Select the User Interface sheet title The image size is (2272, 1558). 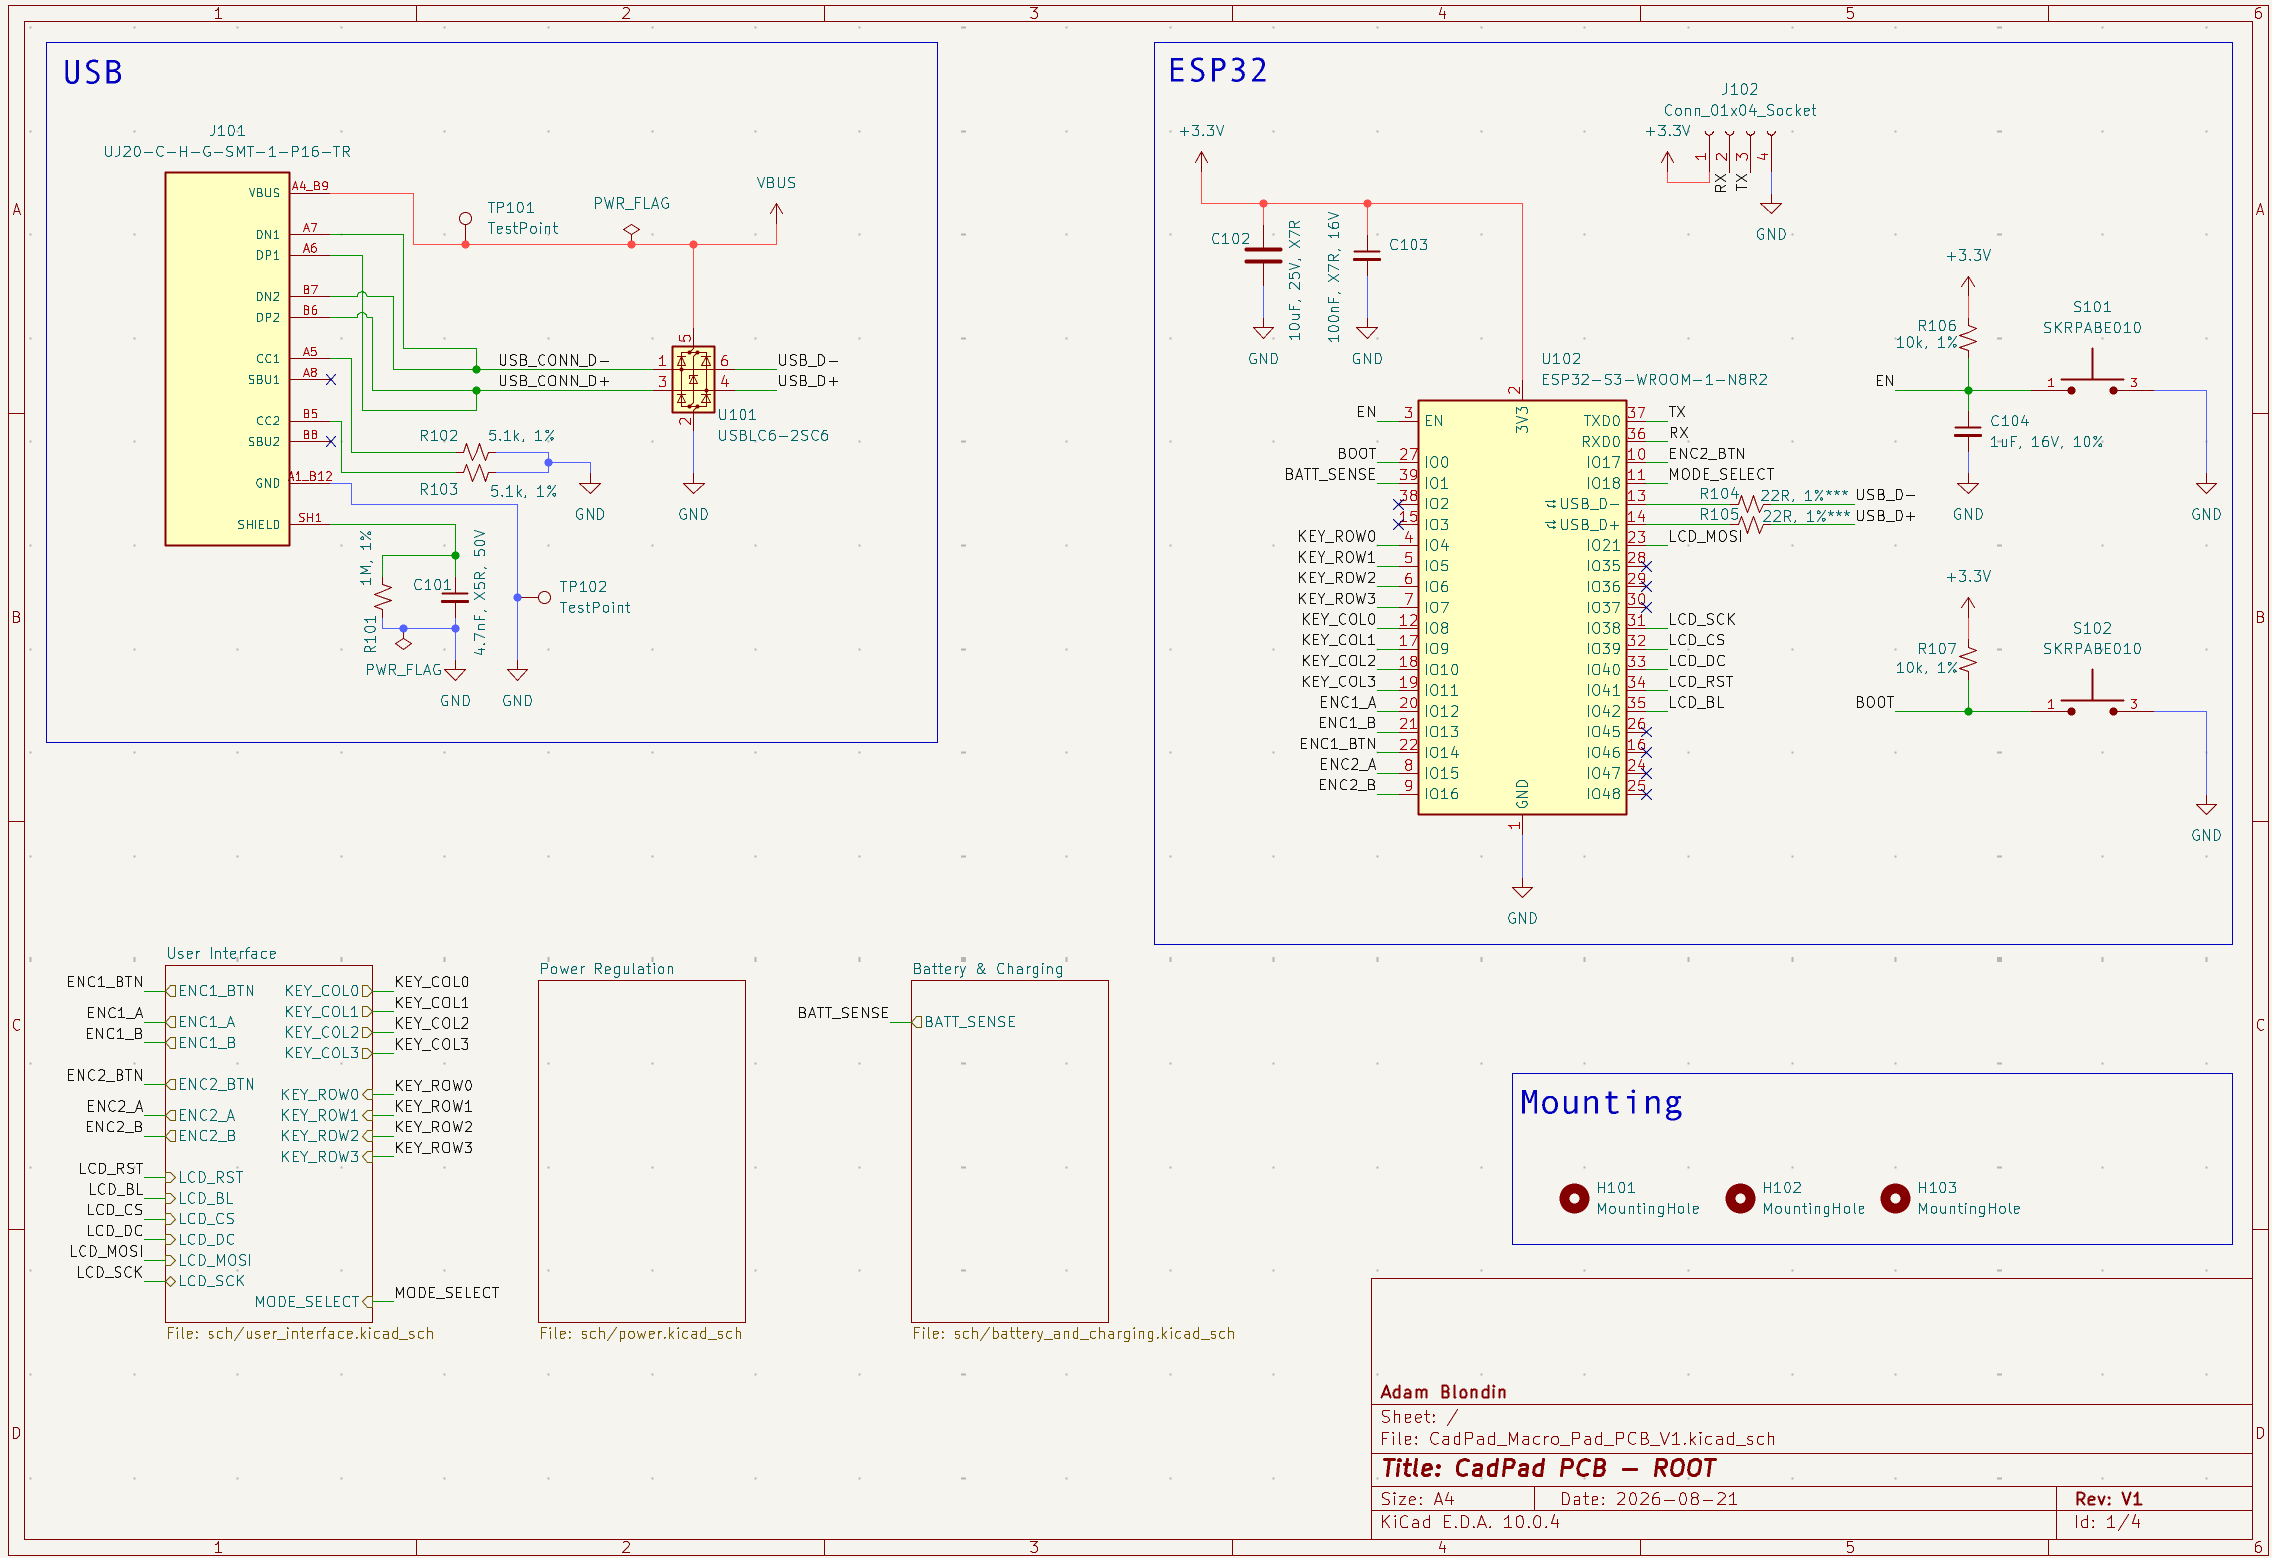(x=221, y=954)
